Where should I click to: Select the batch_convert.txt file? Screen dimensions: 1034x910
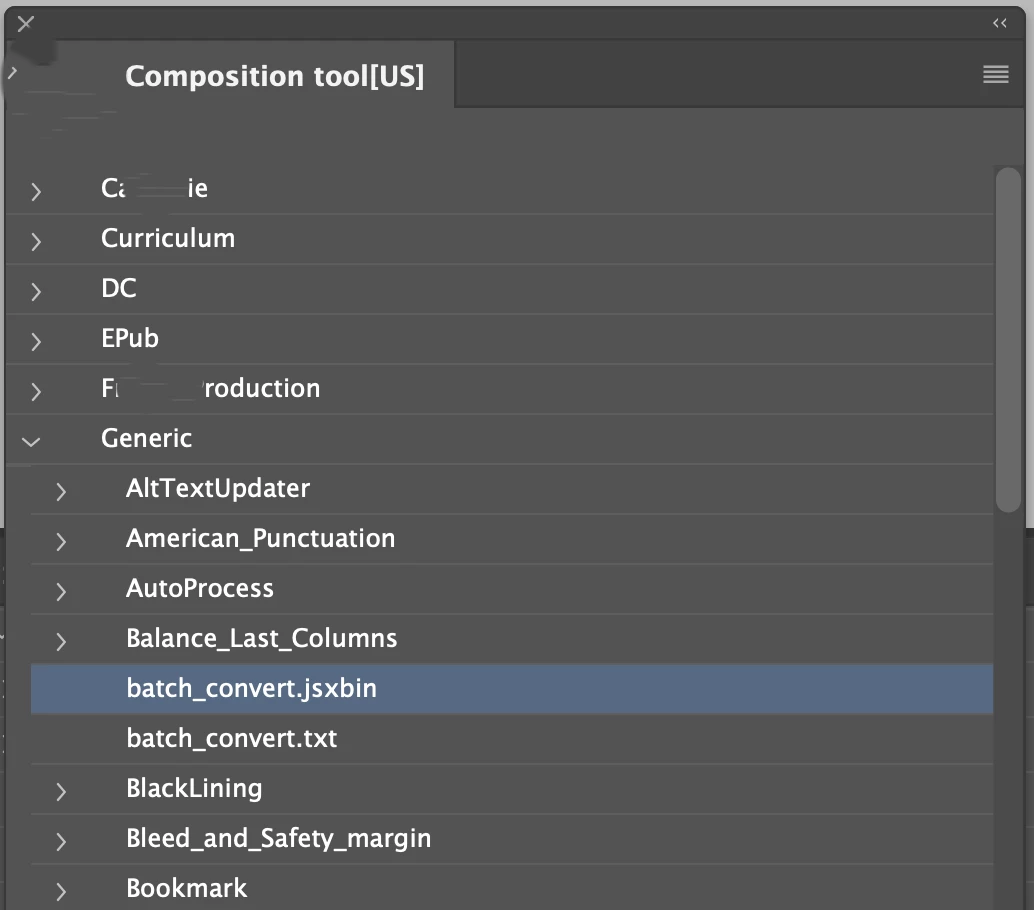click(x=231, y=739)
